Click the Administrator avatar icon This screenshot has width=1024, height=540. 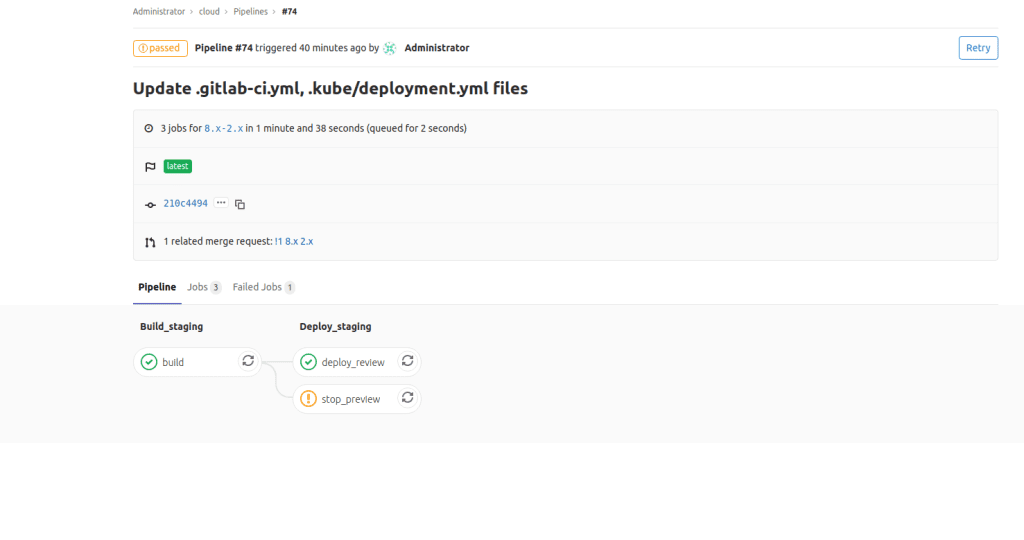[x=390, y=48]
